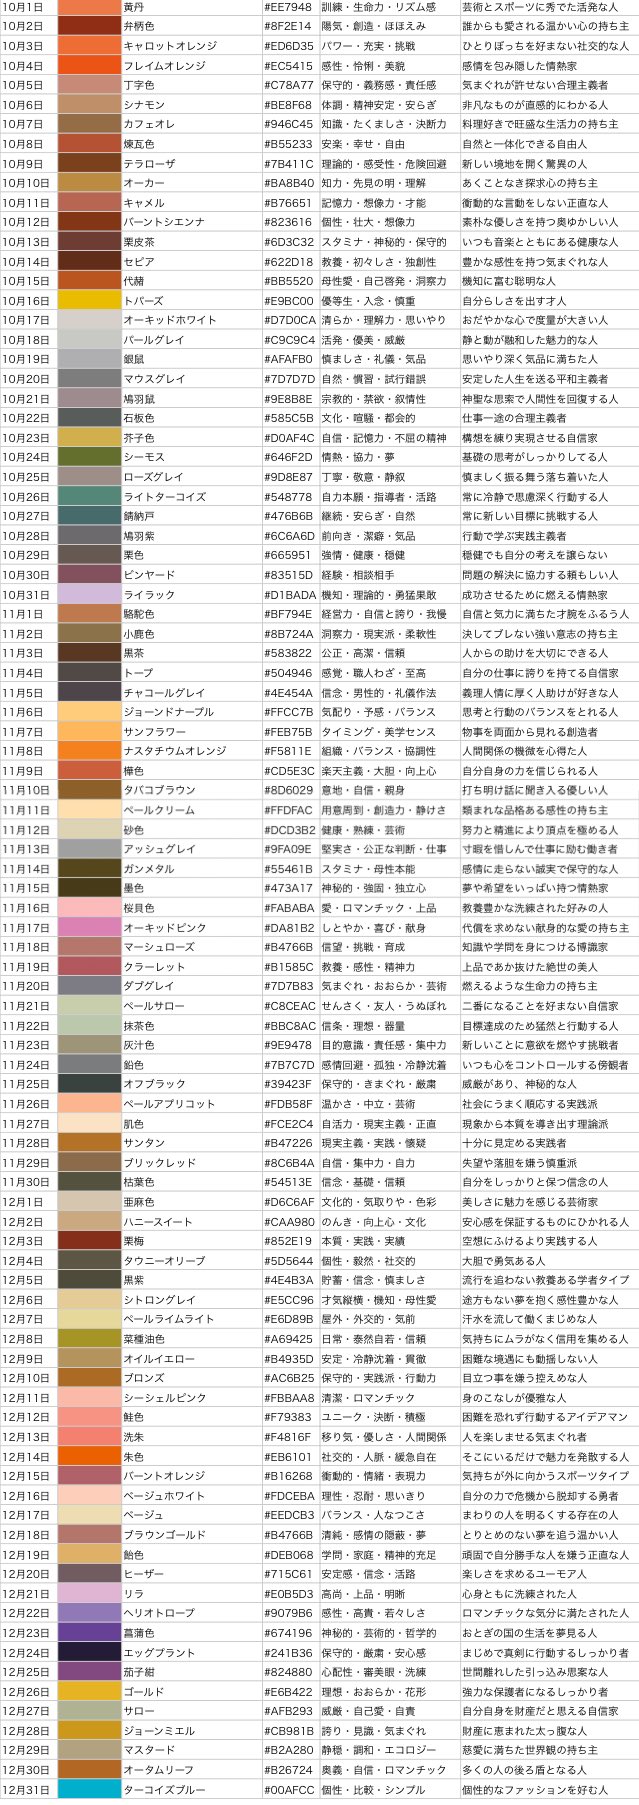Click the teal swatch for ライトターコイズ

tap(89, 497)
